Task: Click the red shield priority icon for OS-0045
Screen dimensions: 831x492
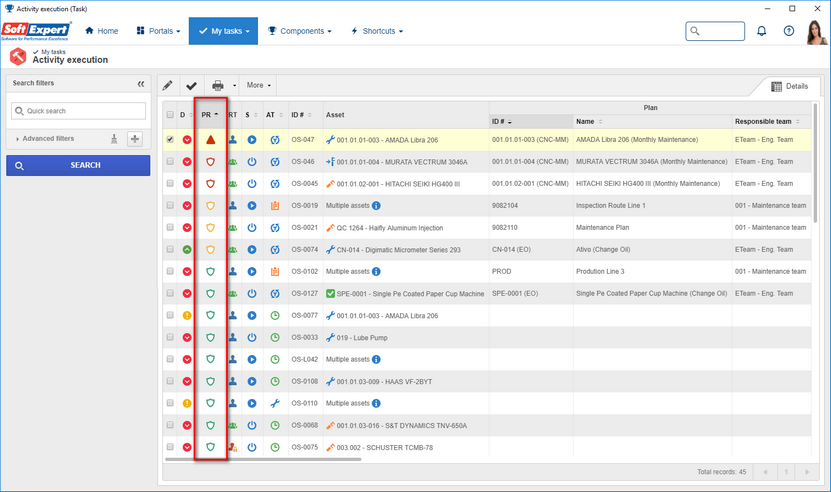Action: [210, 183]
